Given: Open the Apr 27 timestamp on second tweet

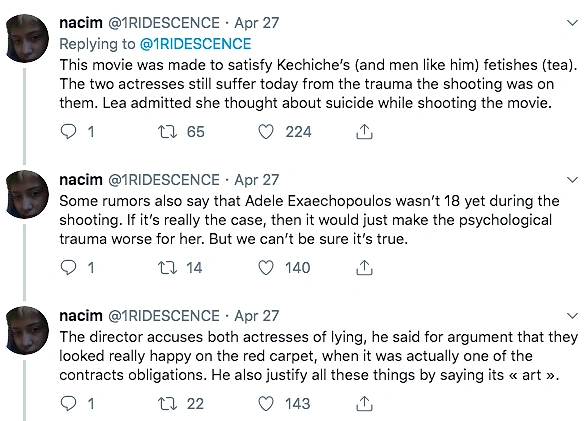Looking at the screenshot, I should coord(257,180).
